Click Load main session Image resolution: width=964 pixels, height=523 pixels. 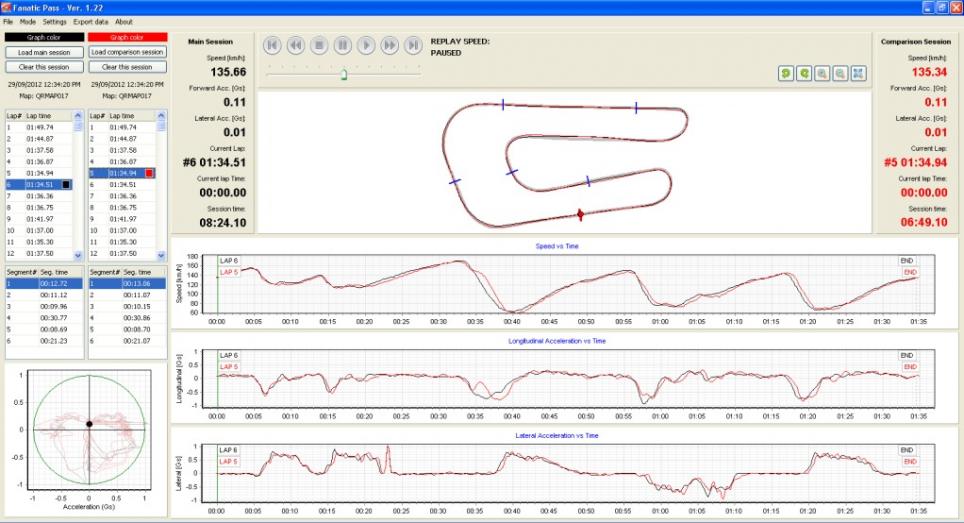coord(44,52)
